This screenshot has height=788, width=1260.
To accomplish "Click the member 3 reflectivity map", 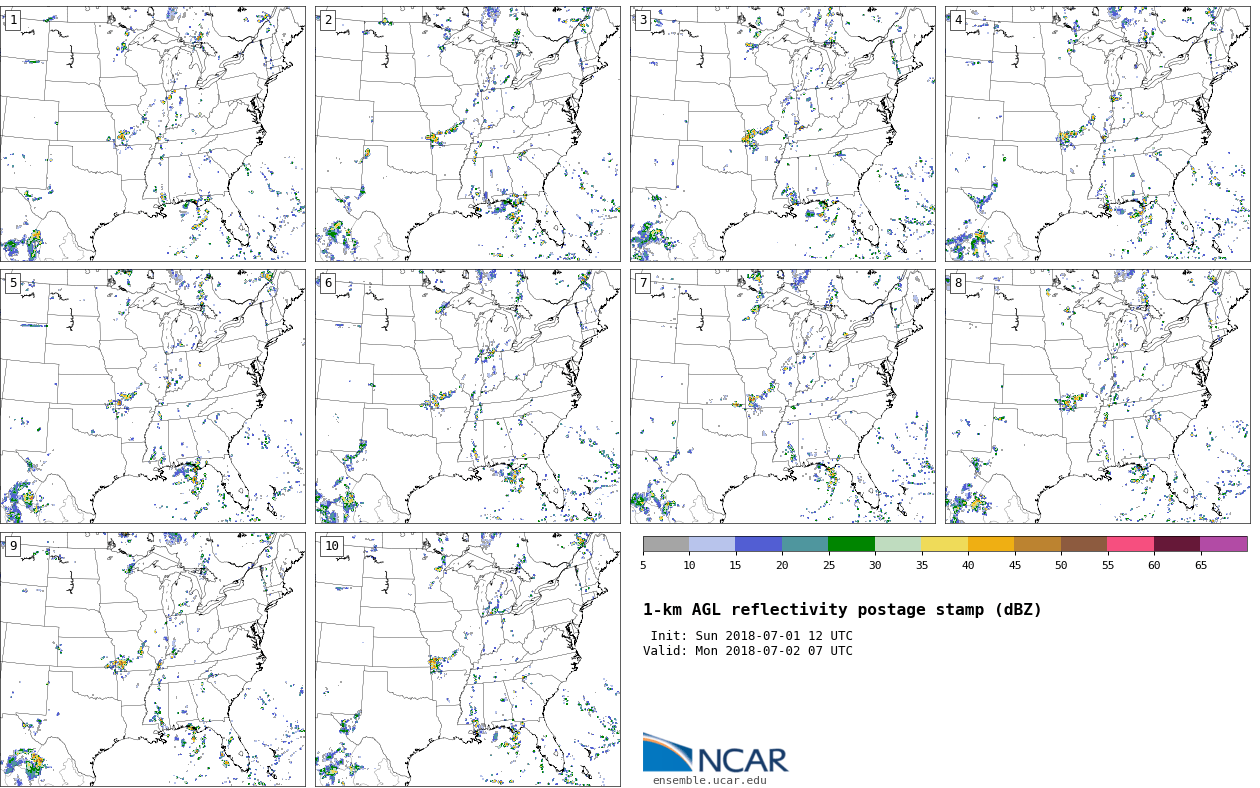I will (782, 134).
